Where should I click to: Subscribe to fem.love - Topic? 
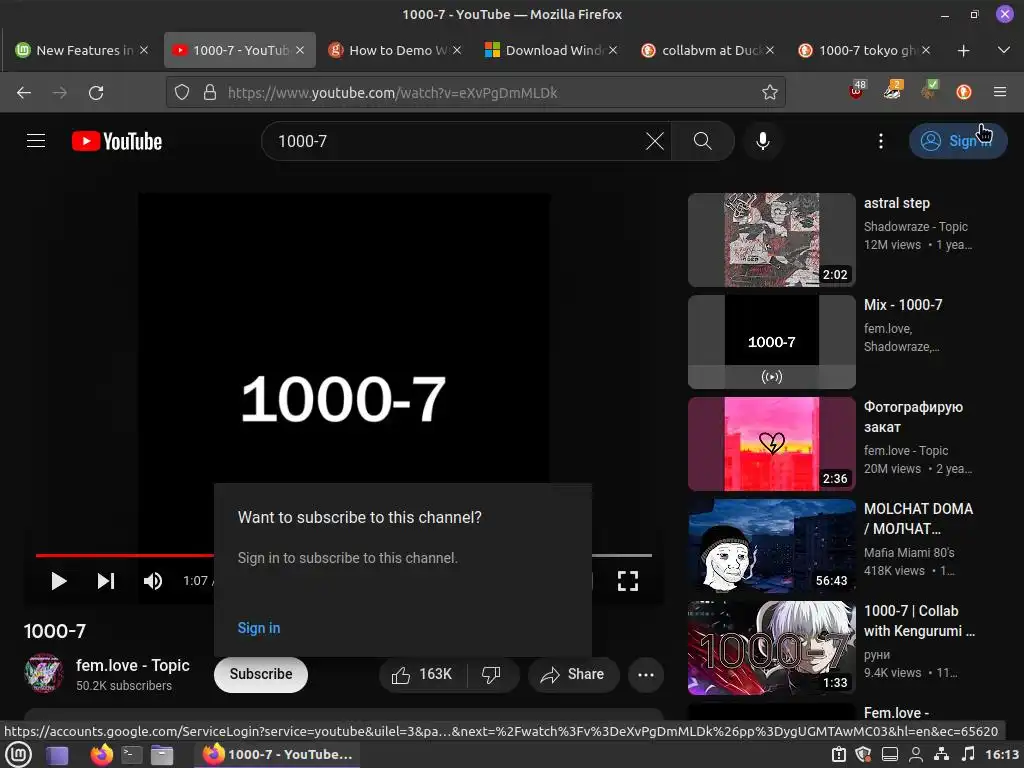[x=261, y=674]
